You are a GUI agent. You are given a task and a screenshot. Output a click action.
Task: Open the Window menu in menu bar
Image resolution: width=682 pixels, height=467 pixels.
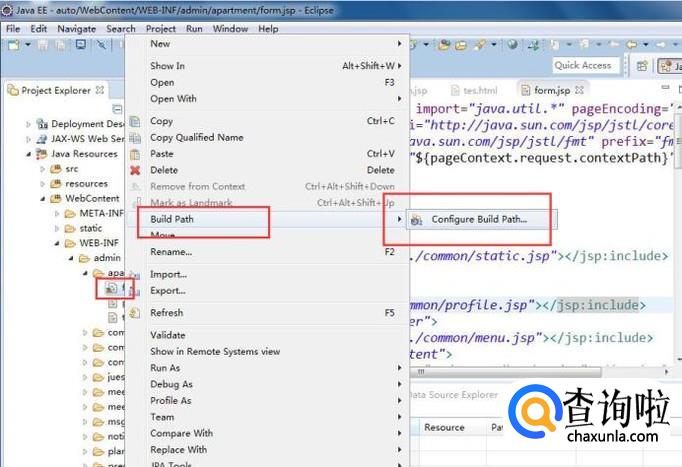pyautogui.click(x=230, y=29)
